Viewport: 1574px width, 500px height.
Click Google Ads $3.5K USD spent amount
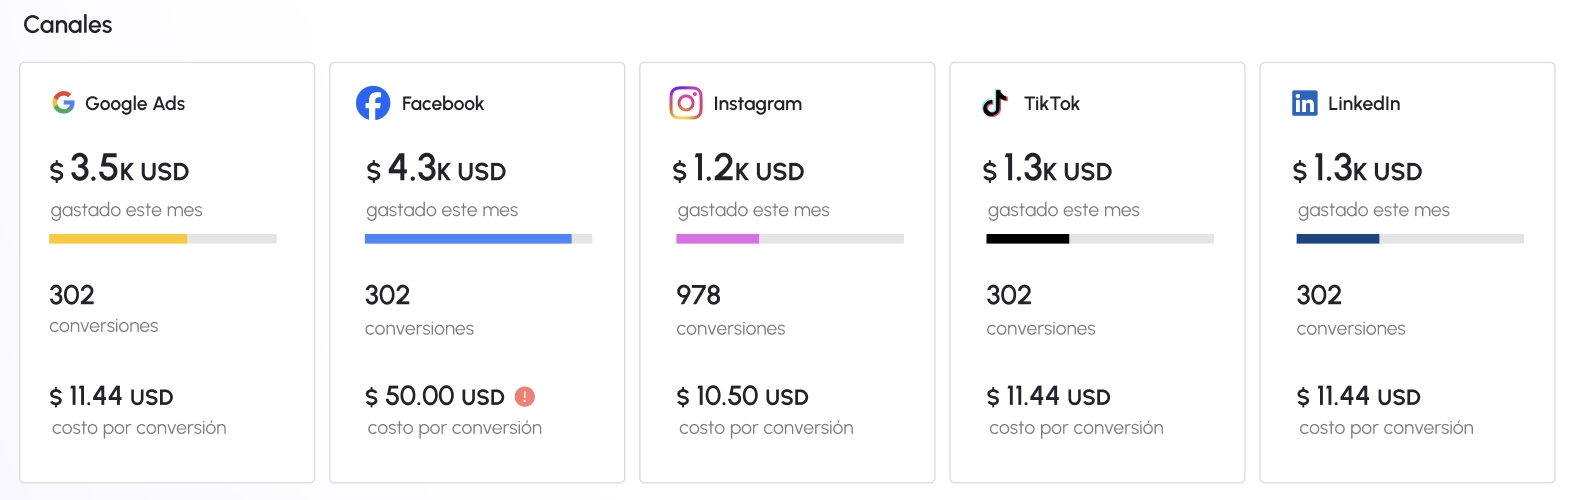pos(119,170)
